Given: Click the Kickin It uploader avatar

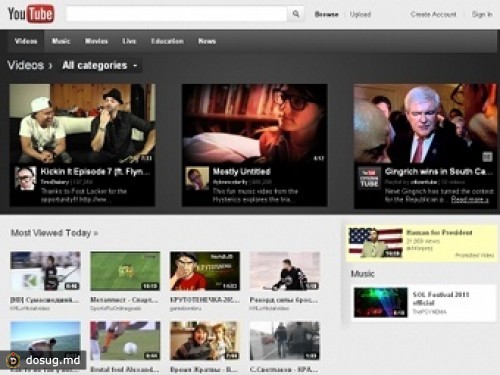Looking at the screenshot, I should coord(25,178).
